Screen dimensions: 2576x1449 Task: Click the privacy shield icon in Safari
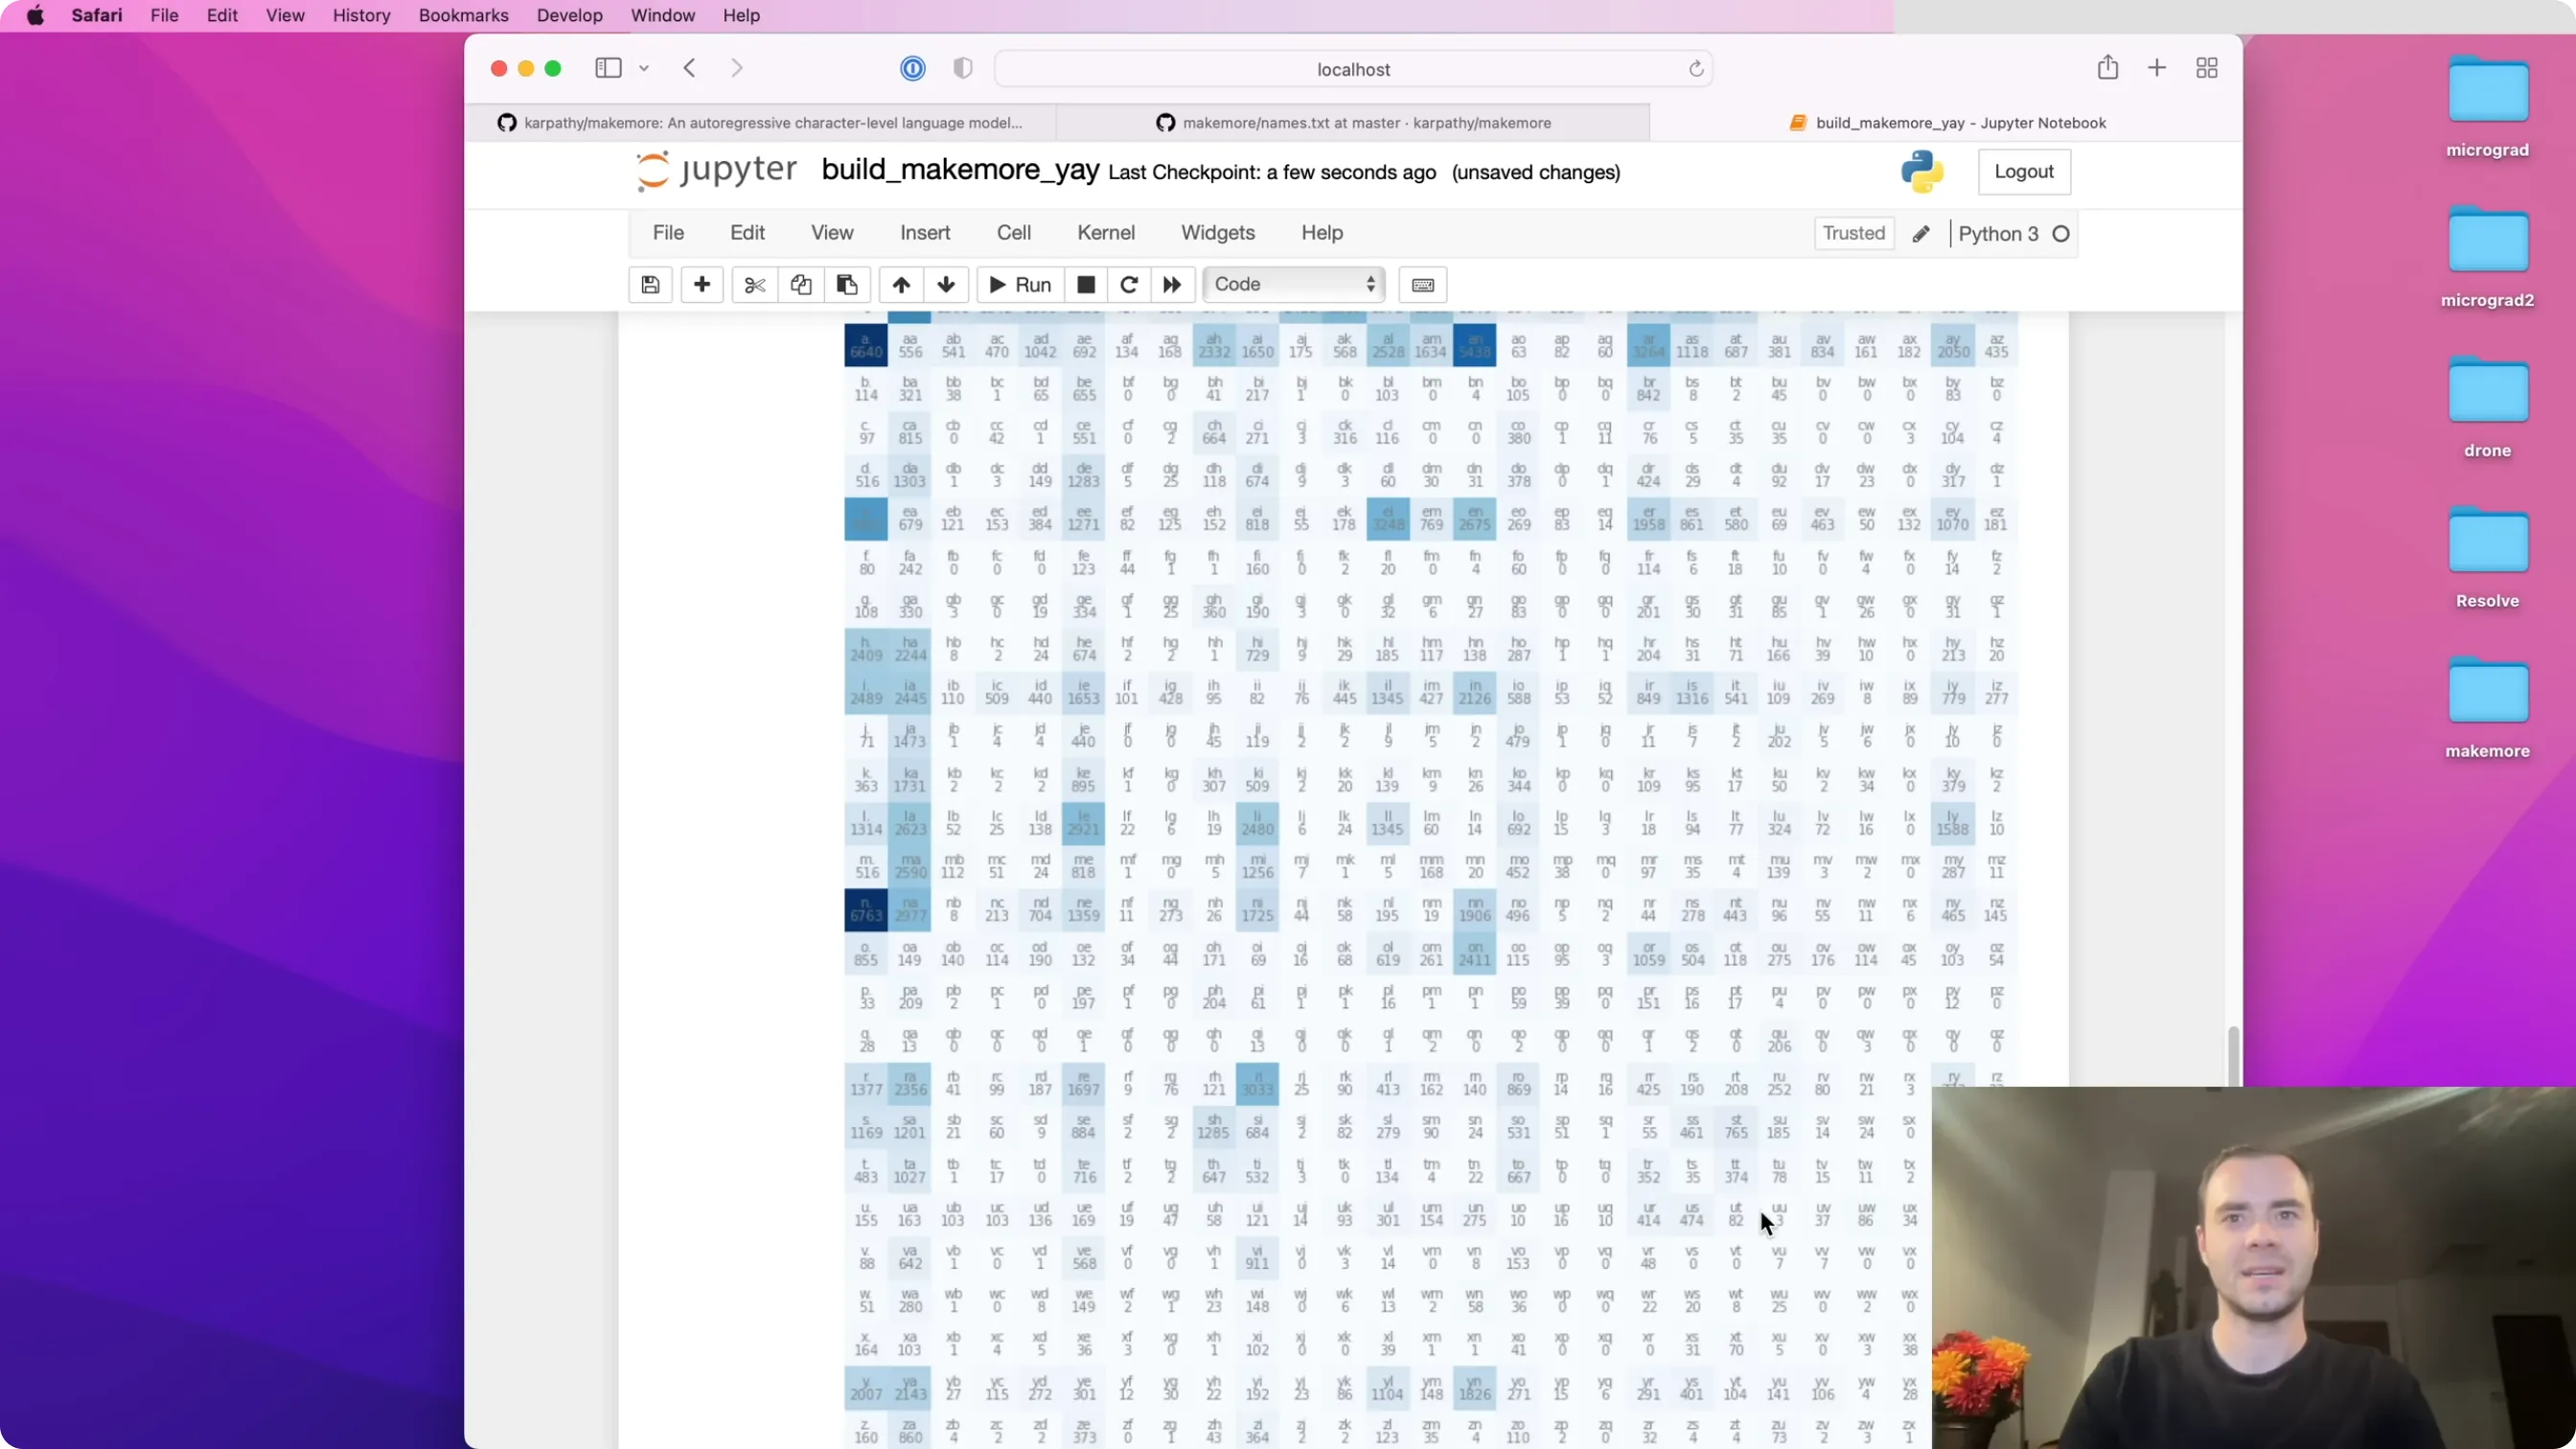963,68
